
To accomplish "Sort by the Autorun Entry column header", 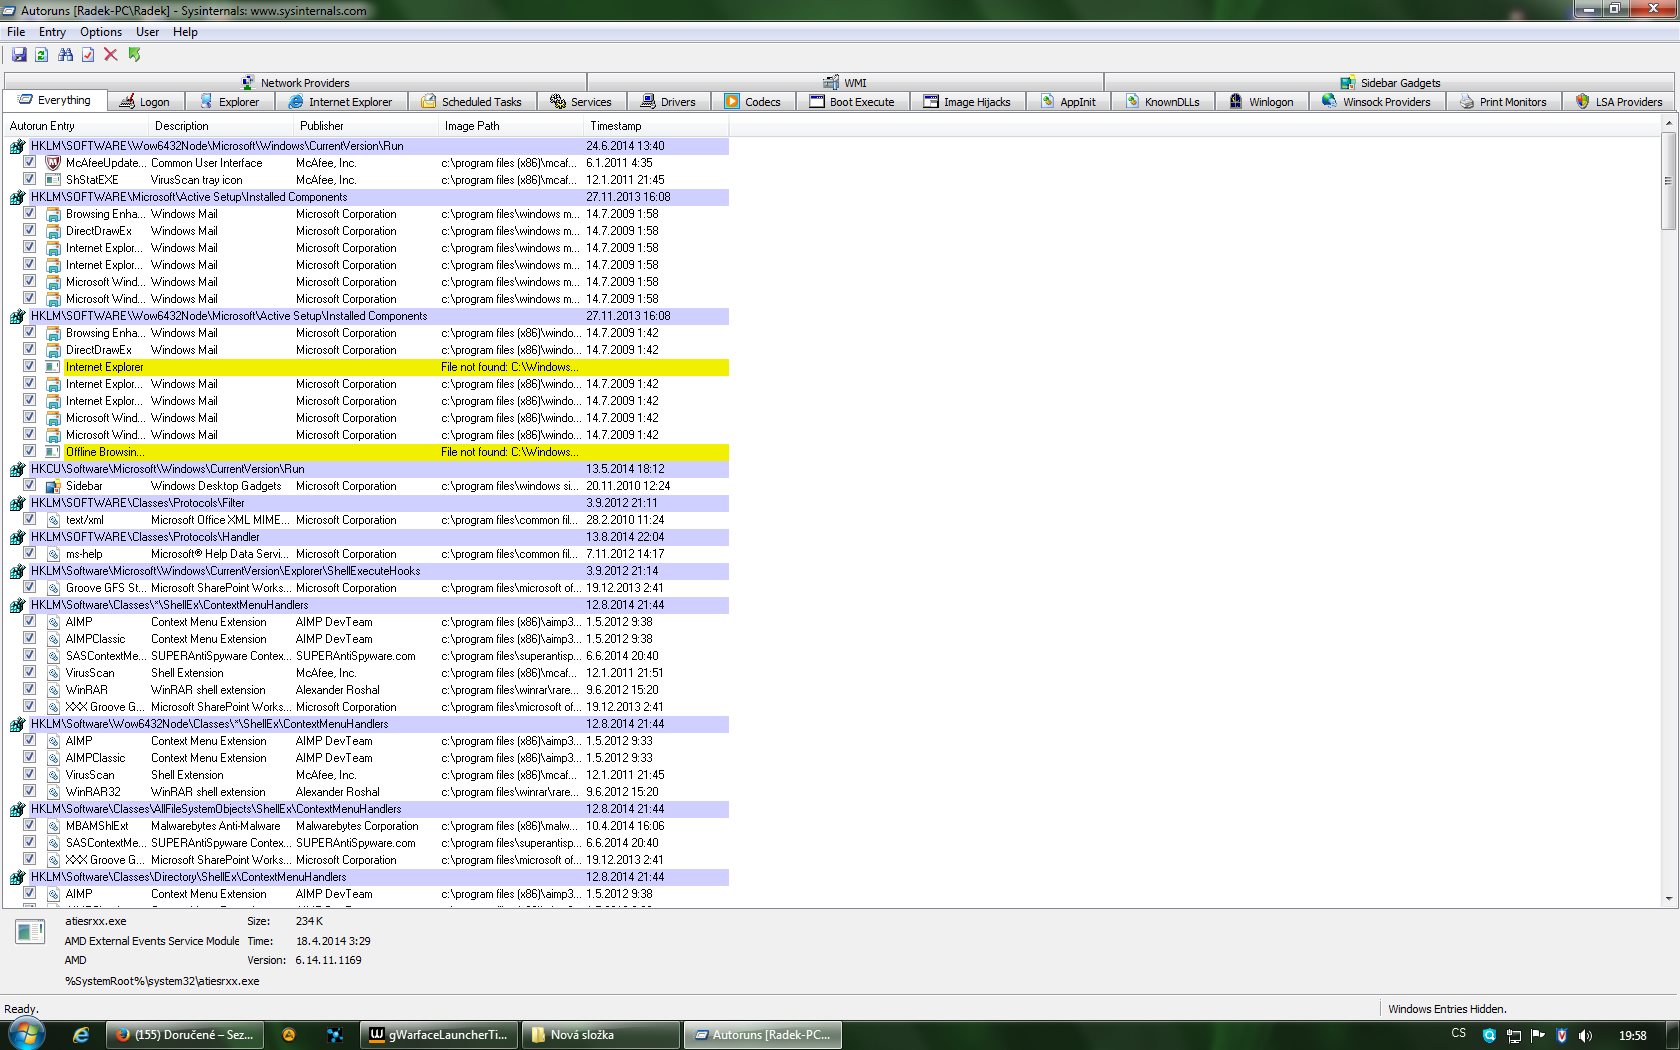I will coord(76,126).
